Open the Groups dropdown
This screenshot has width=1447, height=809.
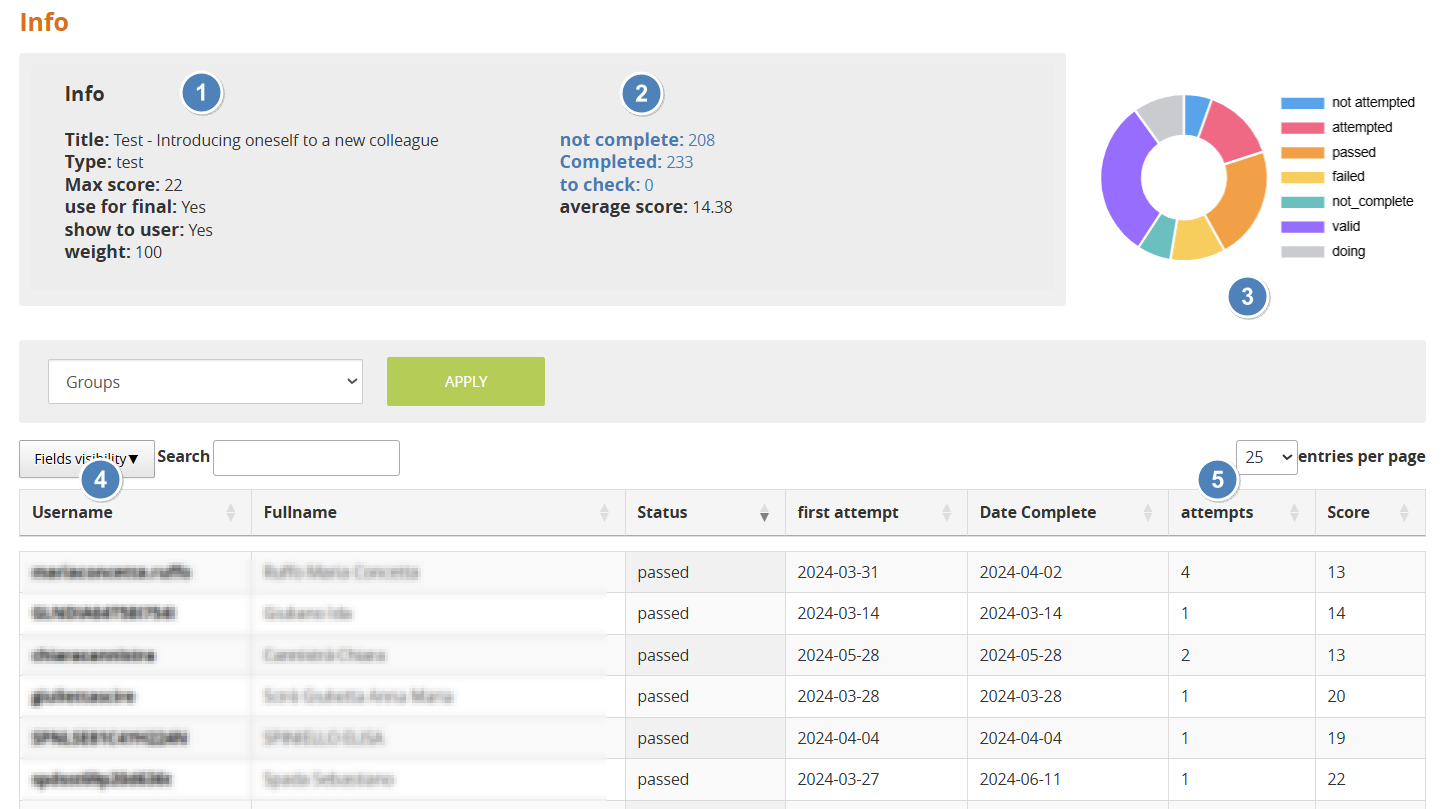pos(205,382)
